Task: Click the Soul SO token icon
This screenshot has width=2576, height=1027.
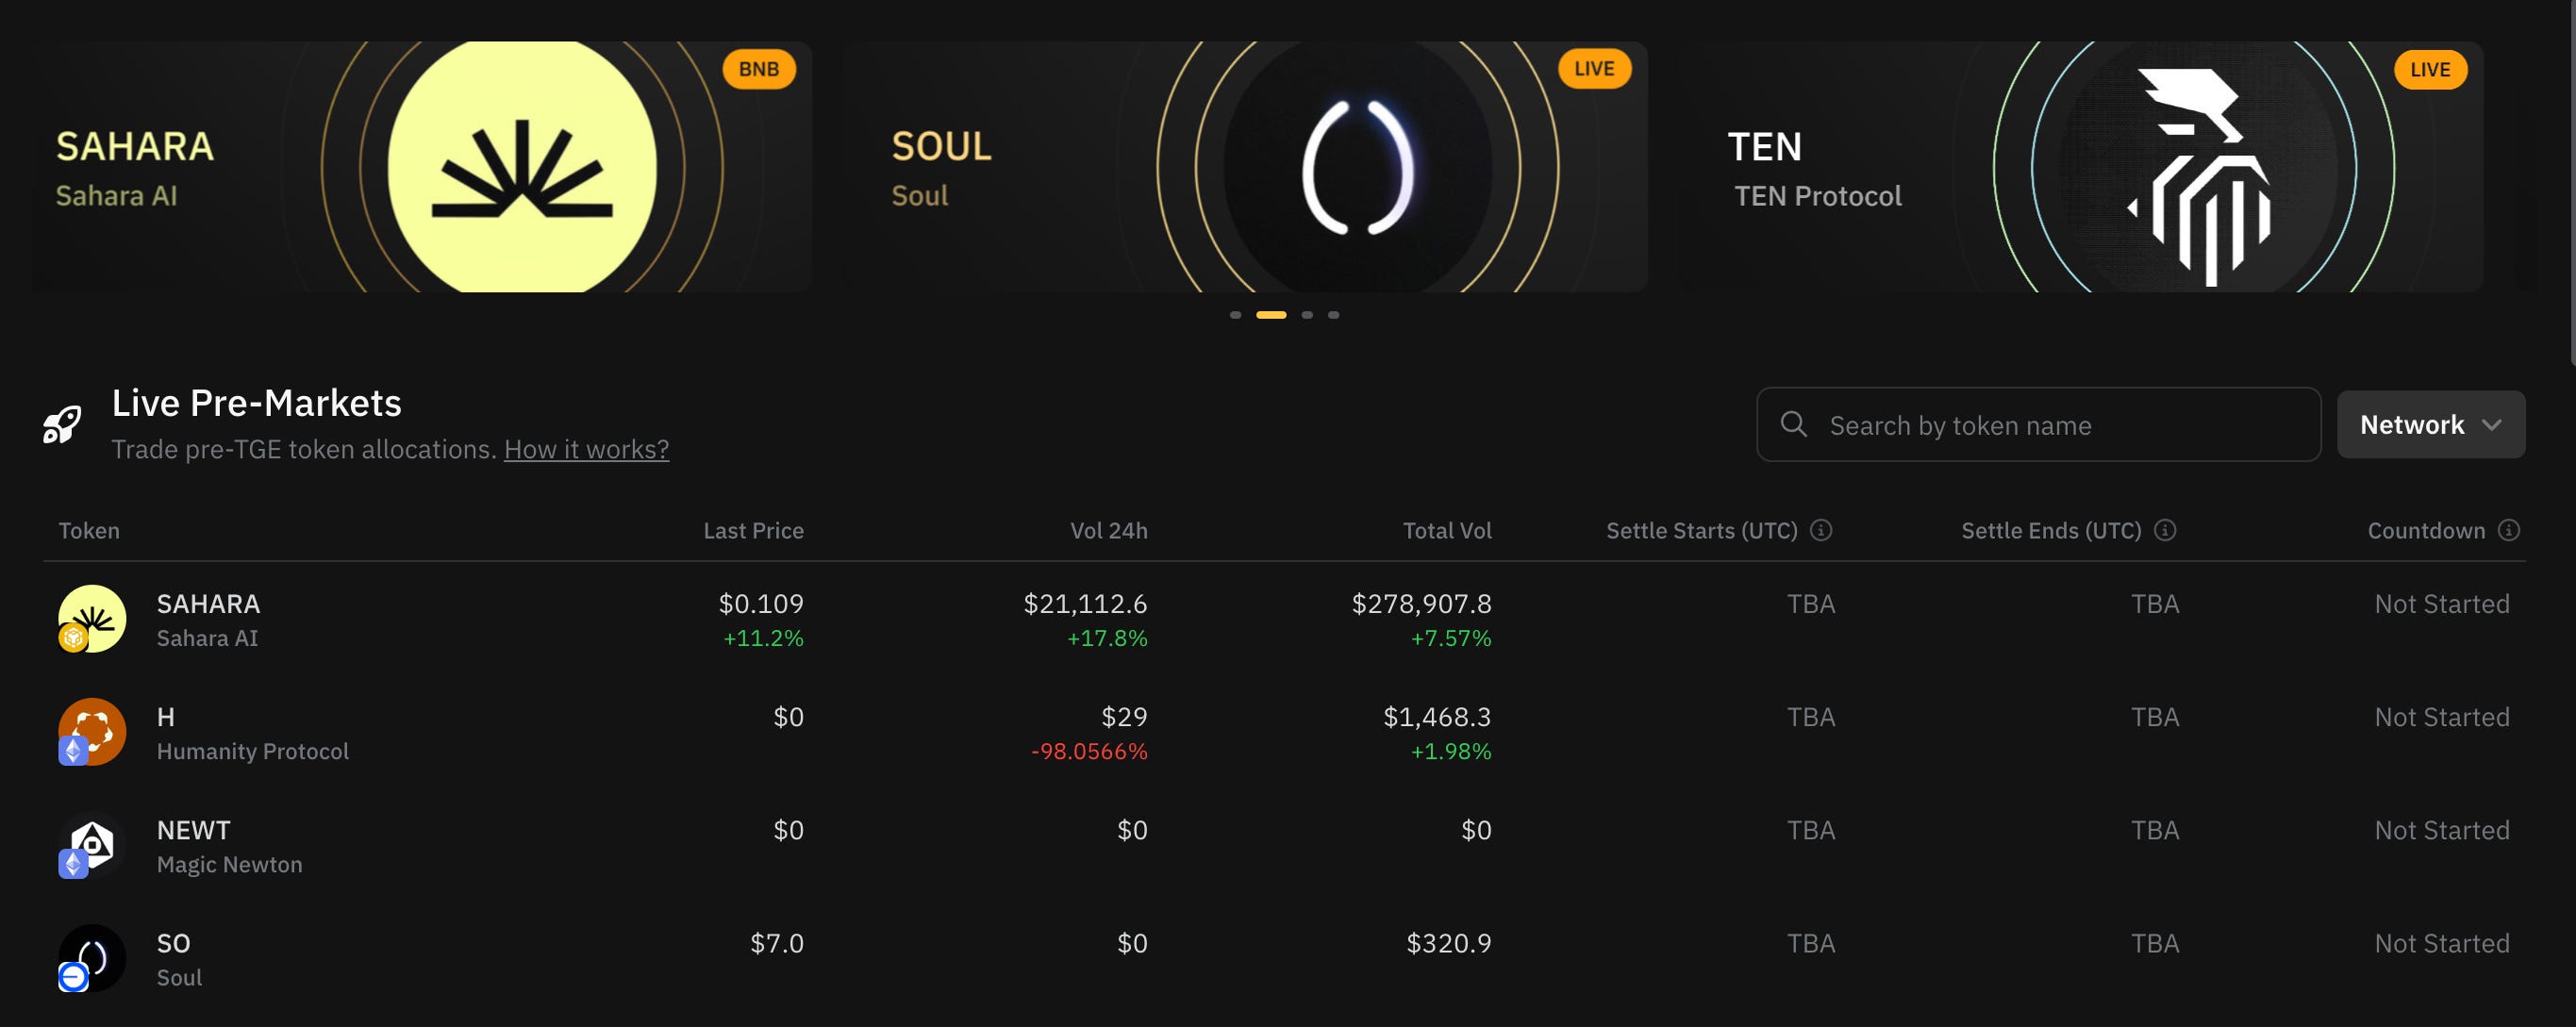Action: pos(92,958)
